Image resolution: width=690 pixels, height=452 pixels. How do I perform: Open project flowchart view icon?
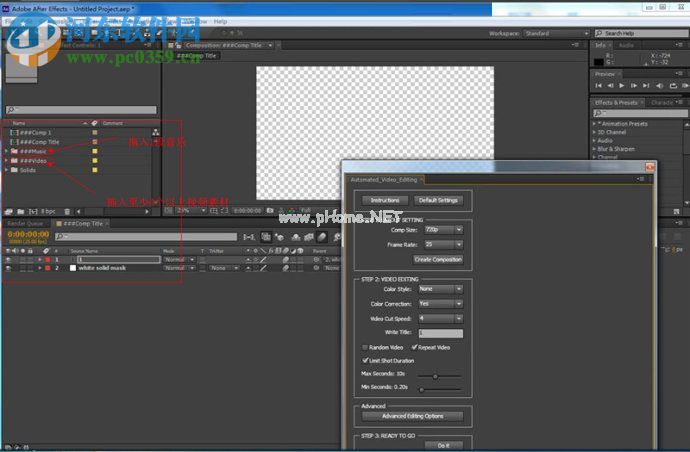(156, 132)
